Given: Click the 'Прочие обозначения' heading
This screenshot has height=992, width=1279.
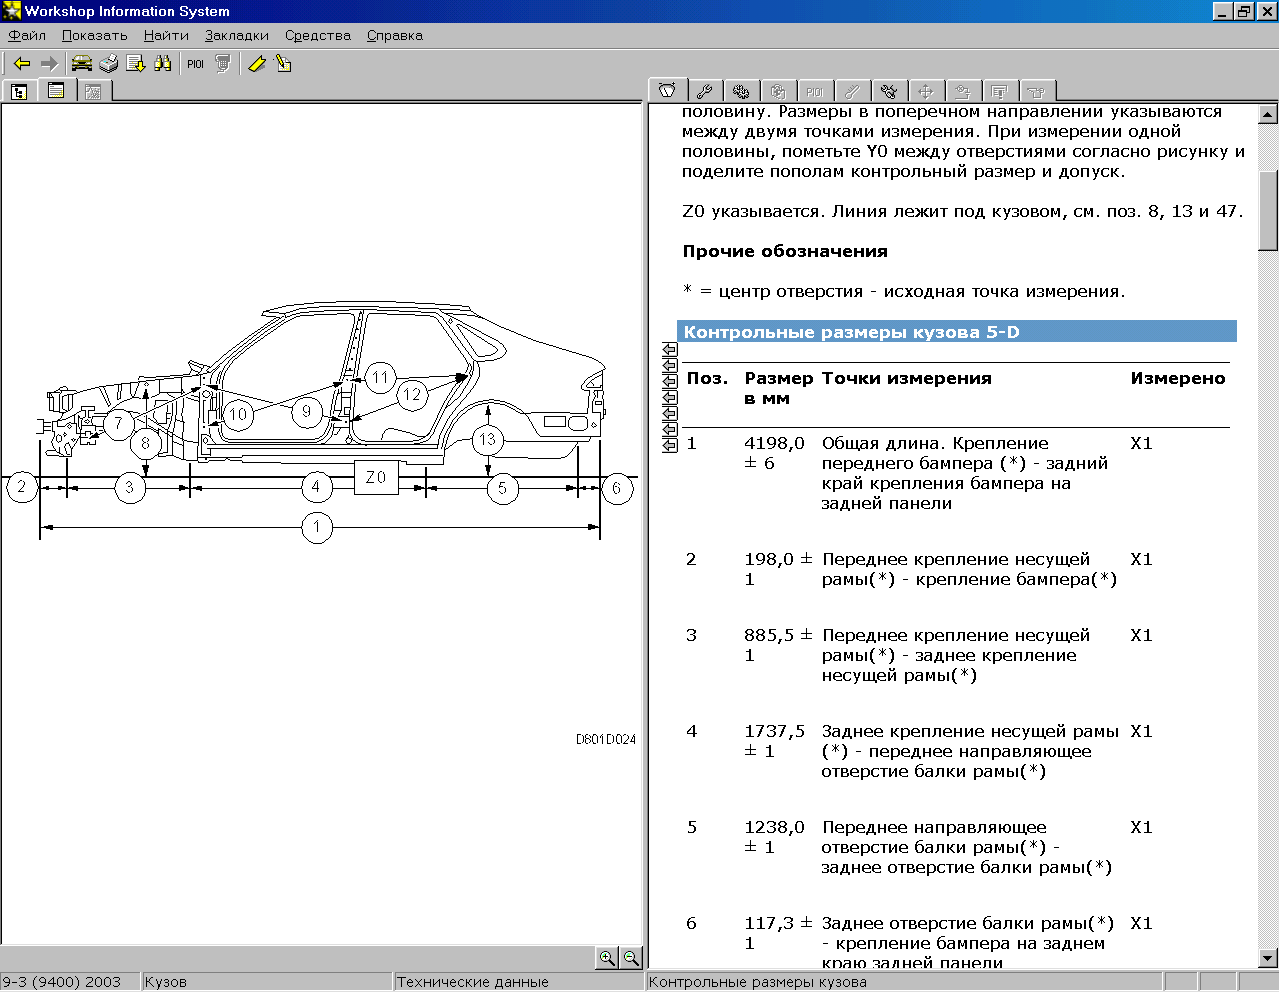Looking at the screenshot, I should tap(785, 252).
